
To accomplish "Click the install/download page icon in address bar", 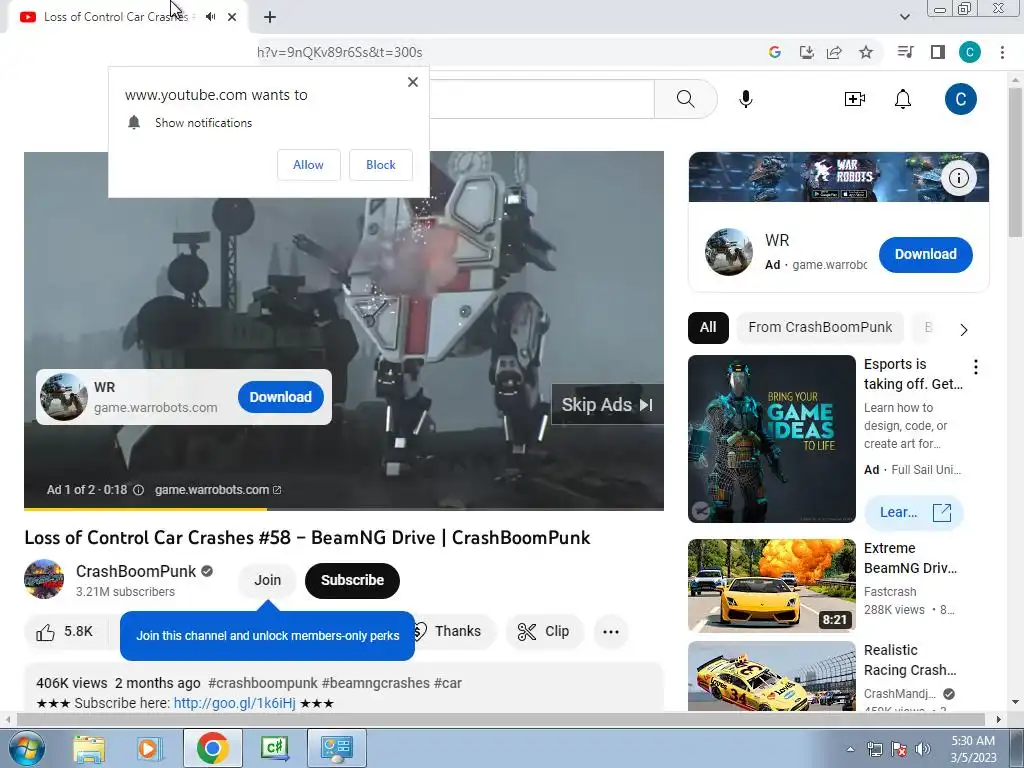I will point(807,52).
